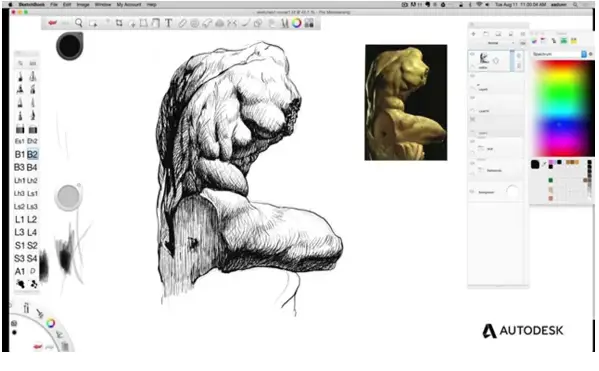
Task: Open the Image menu
Action: (x=83, y=5)
